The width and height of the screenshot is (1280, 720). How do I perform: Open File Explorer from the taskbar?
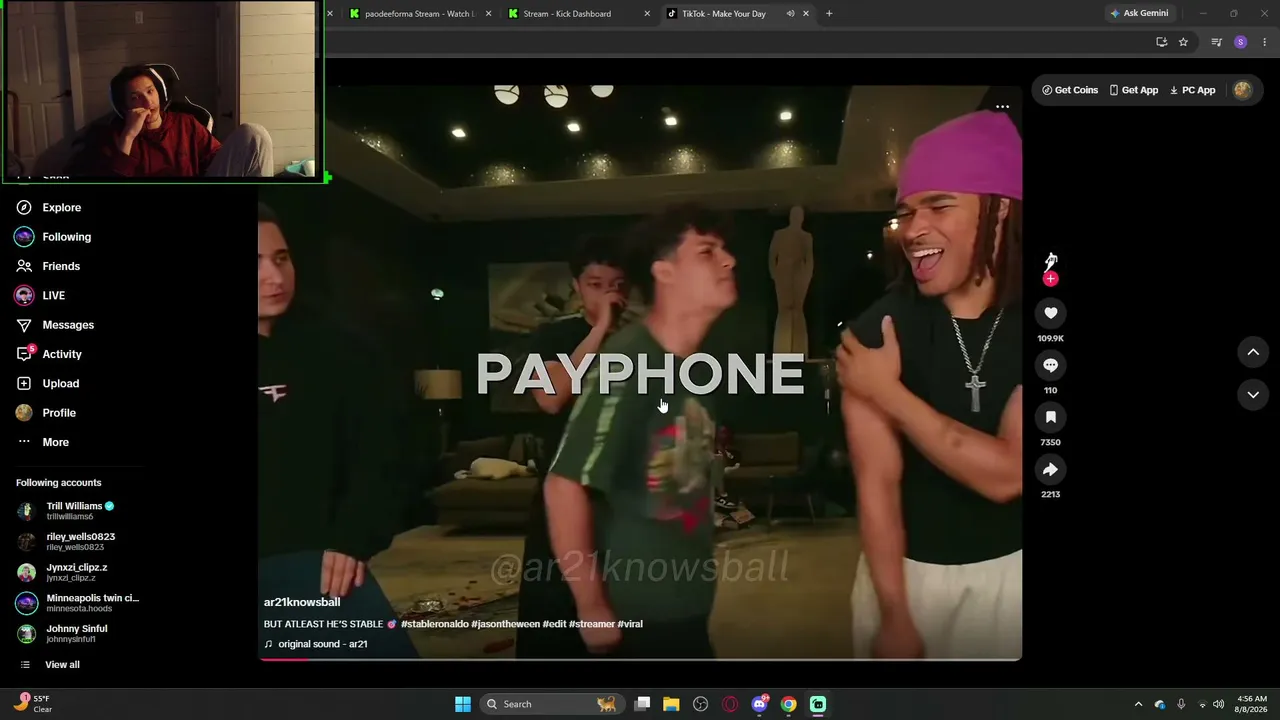tap(671, 704)
